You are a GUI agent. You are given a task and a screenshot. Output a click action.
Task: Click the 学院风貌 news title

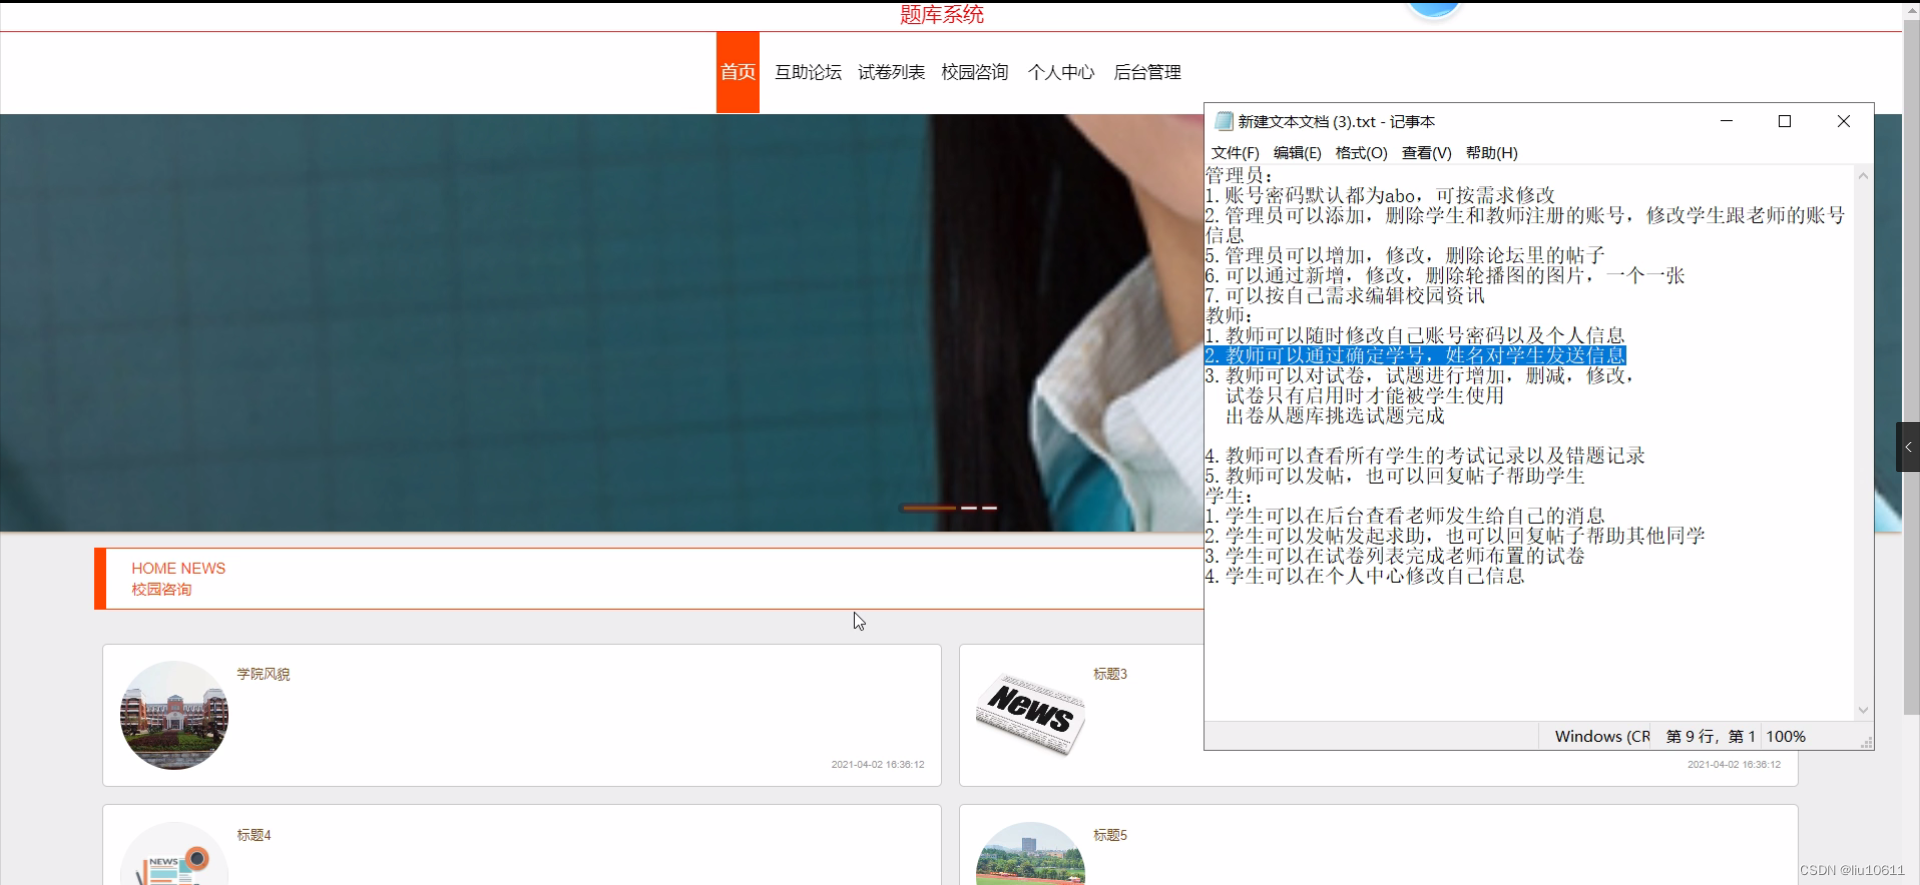pyautogui.click(x=263, y=674)
